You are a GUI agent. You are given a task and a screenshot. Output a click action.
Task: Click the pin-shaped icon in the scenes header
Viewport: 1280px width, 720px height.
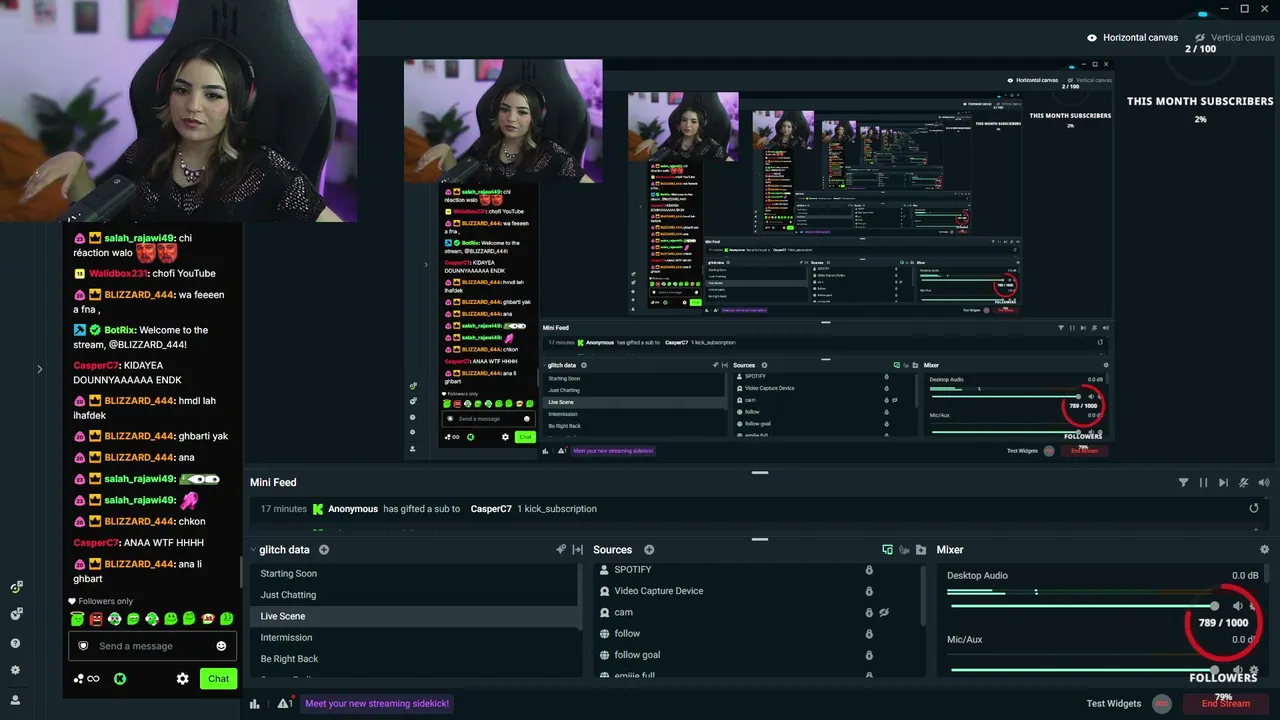[561, 550]
